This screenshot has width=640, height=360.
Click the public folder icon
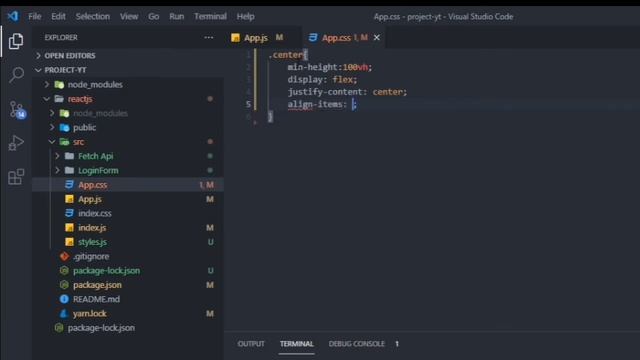64,127
